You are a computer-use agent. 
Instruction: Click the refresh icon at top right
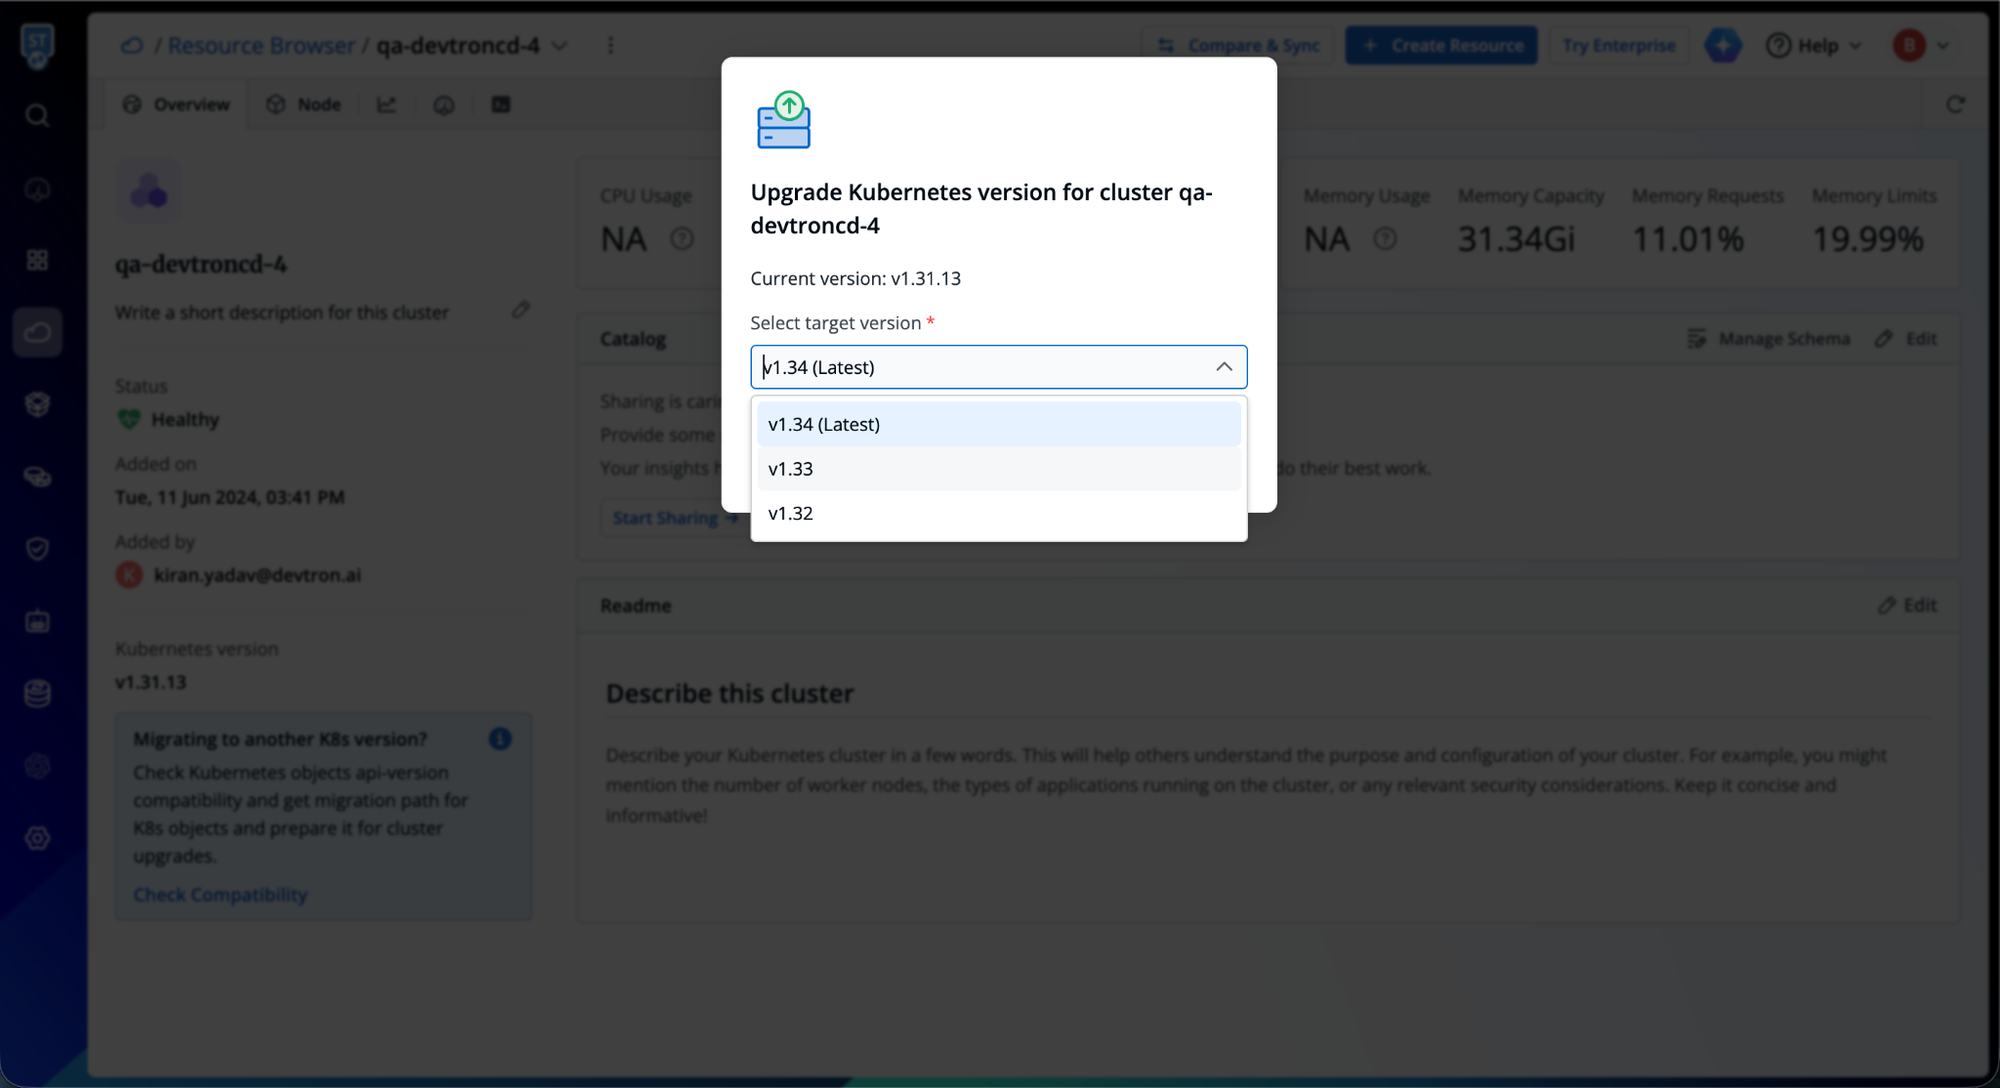coord(1955,105)
